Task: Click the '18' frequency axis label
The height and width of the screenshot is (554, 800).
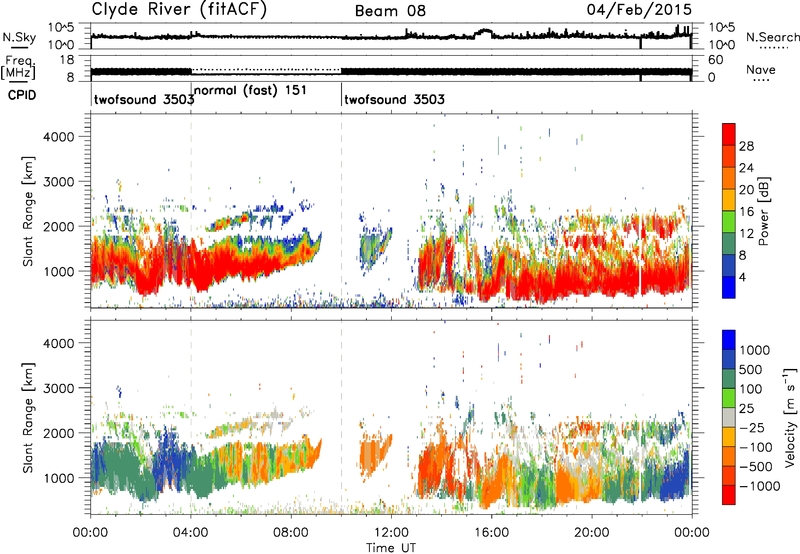Action: [x=66, y=60]
